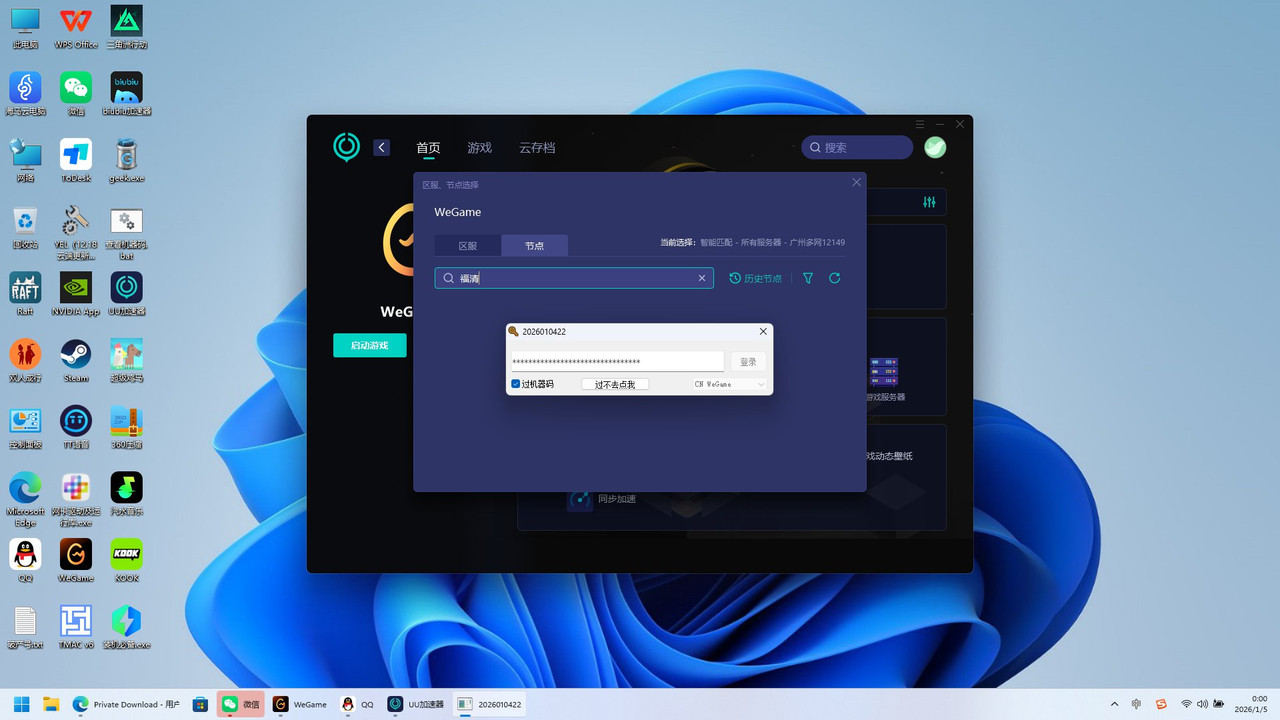Open the 云存档 tab in UU booster
The image size is (1280, 720).
pos(537,147)
